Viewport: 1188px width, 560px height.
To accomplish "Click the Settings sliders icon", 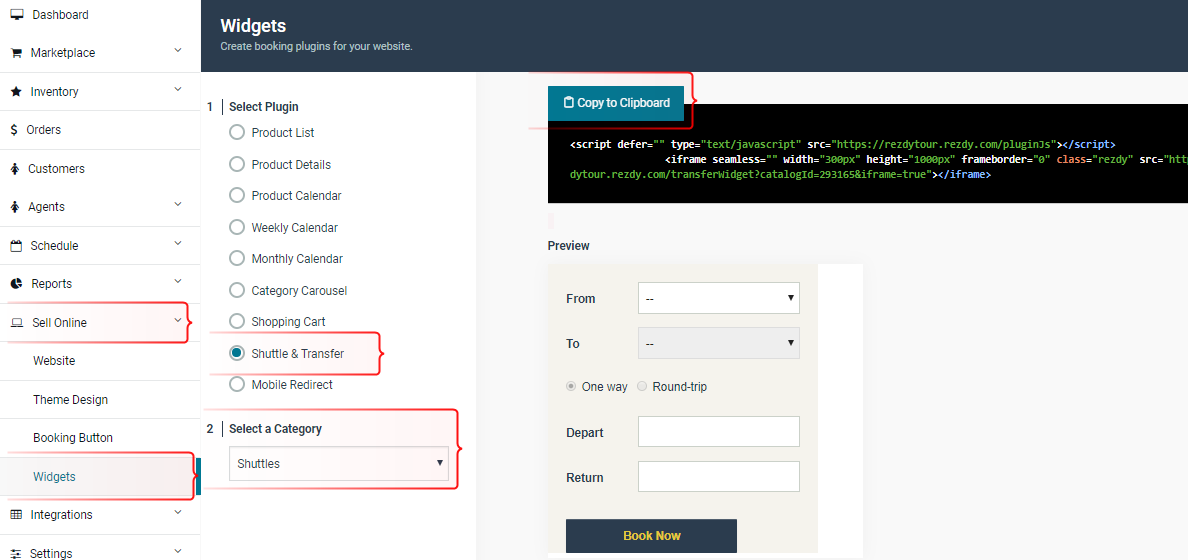I will 16,553.
